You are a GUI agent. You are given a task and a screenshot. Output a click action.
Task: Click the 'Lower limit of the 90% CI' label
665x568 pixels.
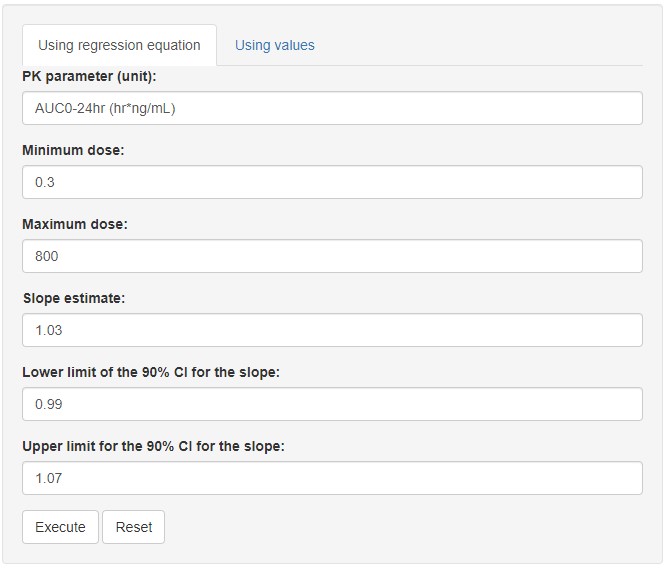(x=150, y=372)
